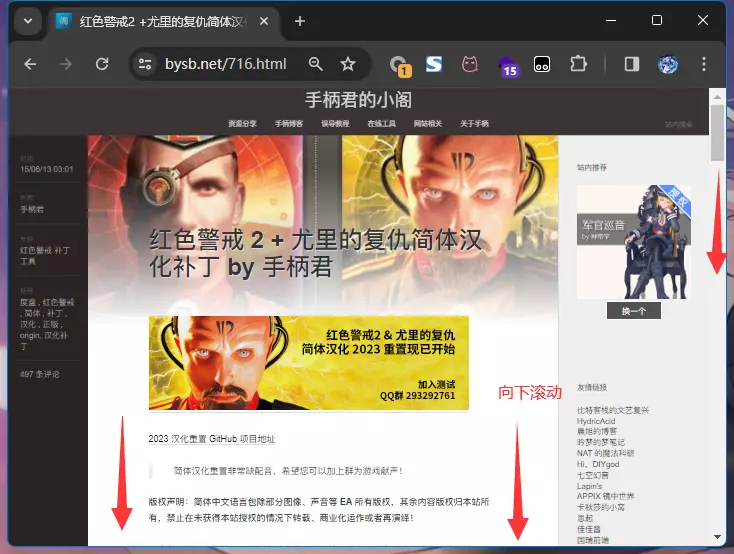Open site information icon in address bar
Viewport: 734px width, 554px height.
pyautogui.click(x=145, y=64)
